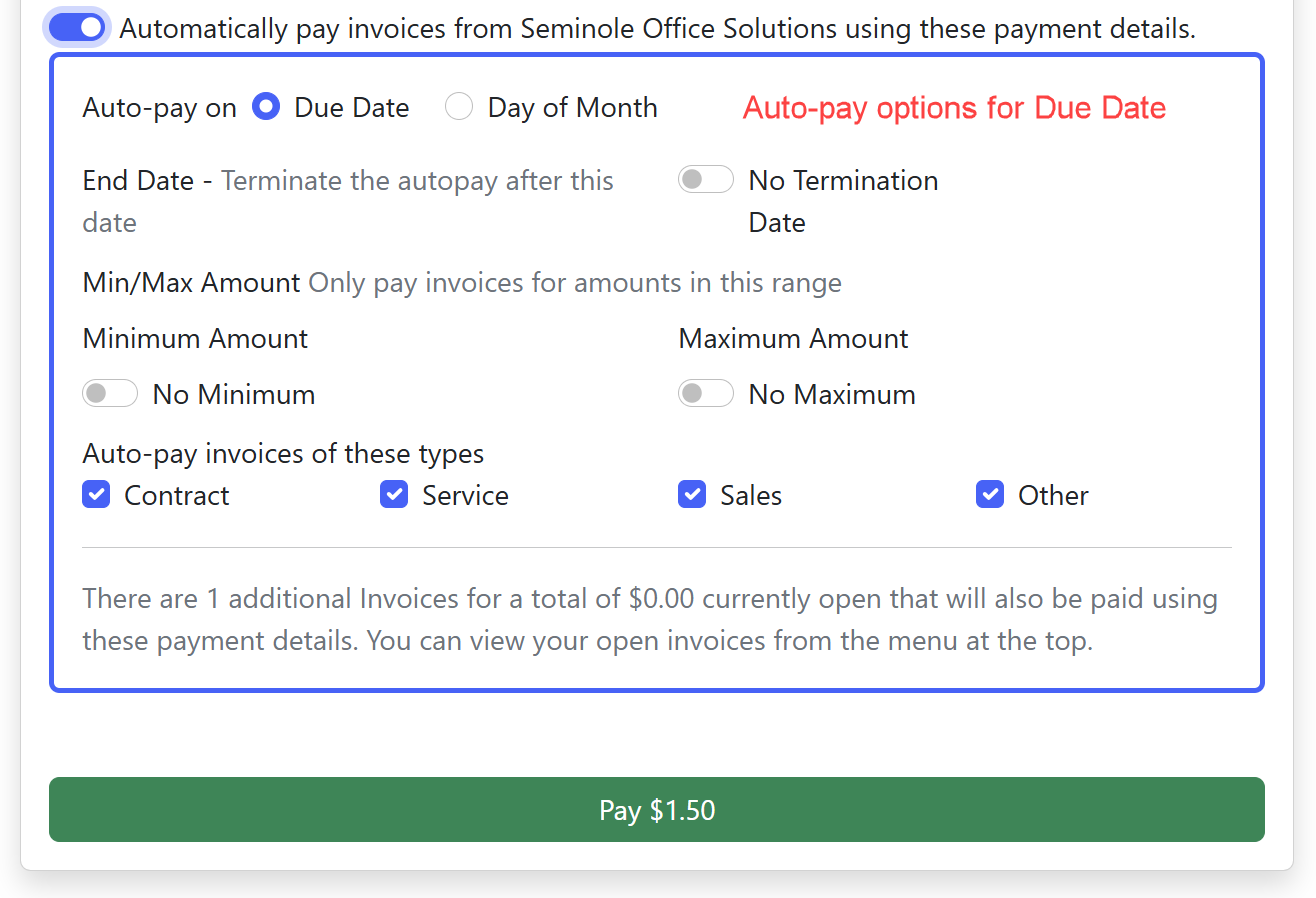Uncheck the "Other" invoice type

click(x=990, y=494)
